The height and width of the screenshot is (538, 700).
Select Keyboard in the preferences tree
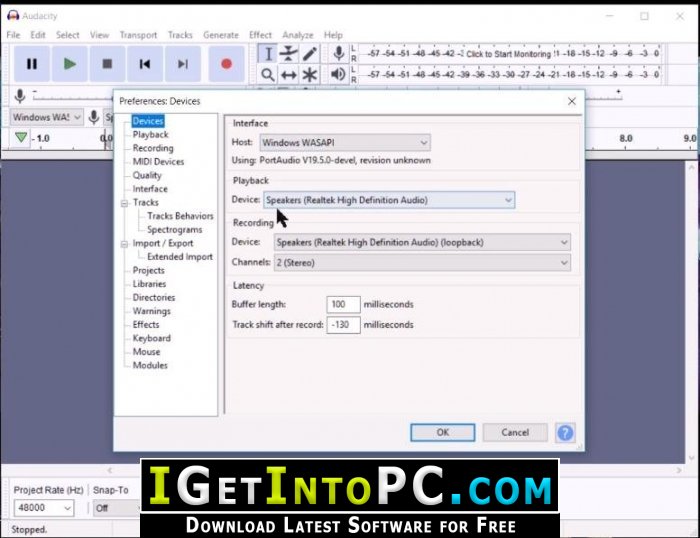(151, 338)
